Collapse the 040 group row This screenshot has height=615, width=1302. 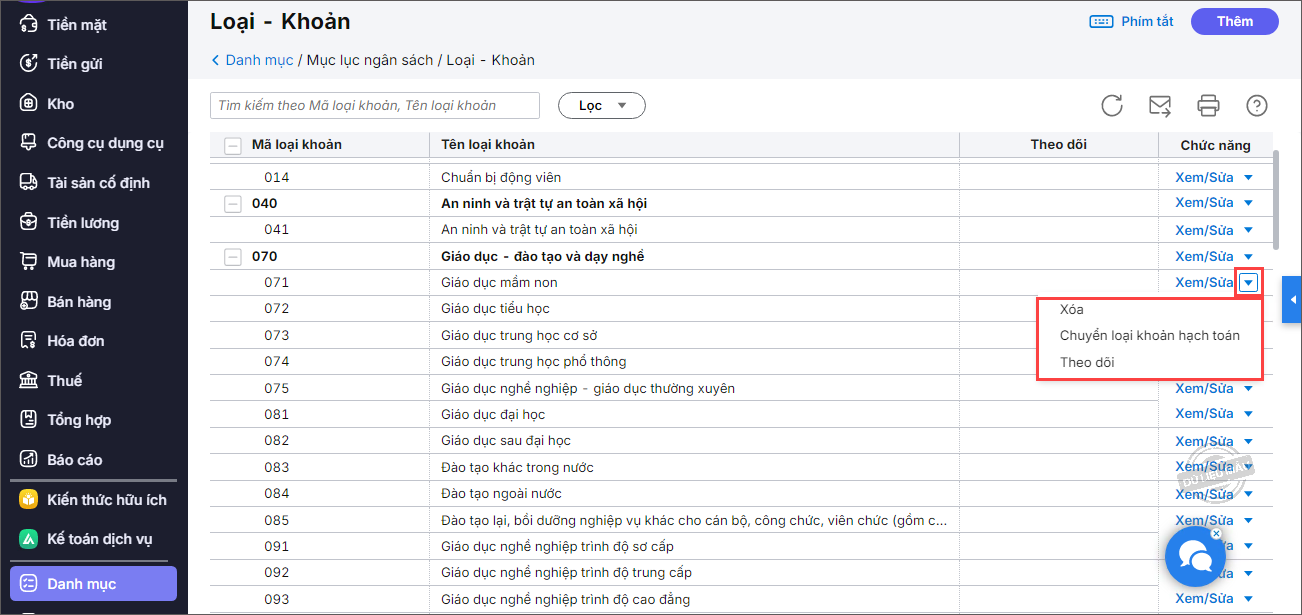point(233,204)
